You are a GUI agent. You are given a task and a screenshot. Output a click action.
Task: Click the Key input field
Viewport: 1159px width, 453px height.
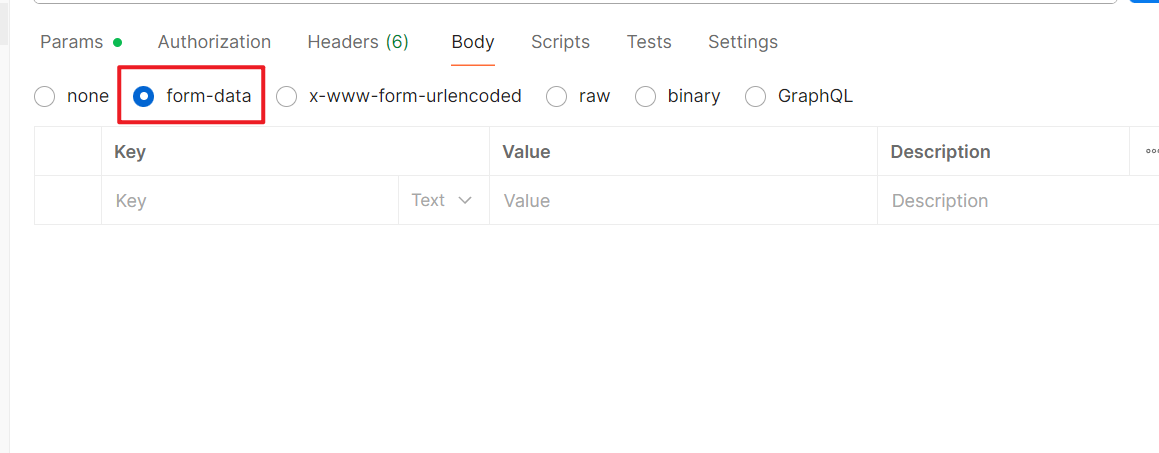250,200
